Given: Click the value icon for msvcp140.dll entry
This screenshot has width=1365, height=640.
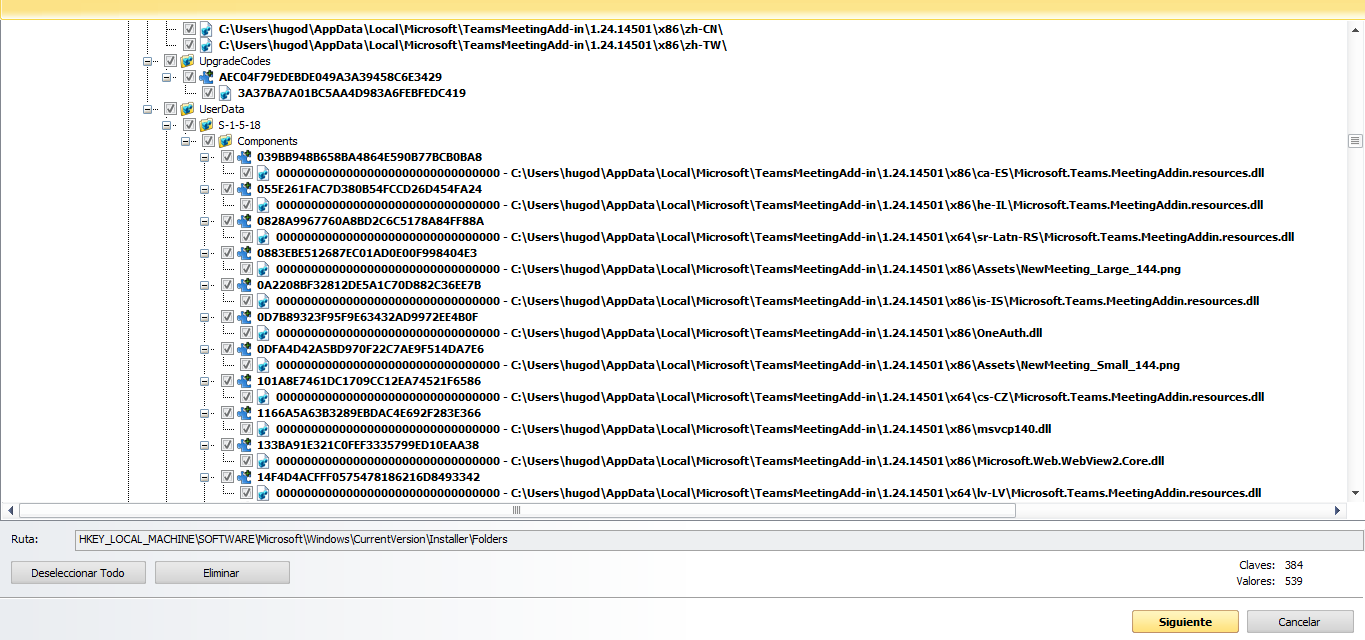Looking at the screenshot, I should coord(263,429).
